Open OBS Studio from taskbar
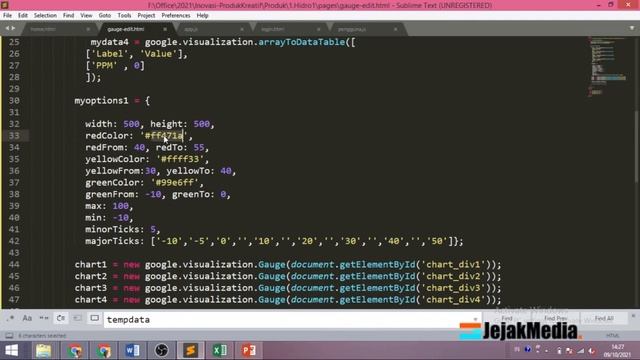The height and width of the screenshot is (360, 640). (x=162, y=351)
